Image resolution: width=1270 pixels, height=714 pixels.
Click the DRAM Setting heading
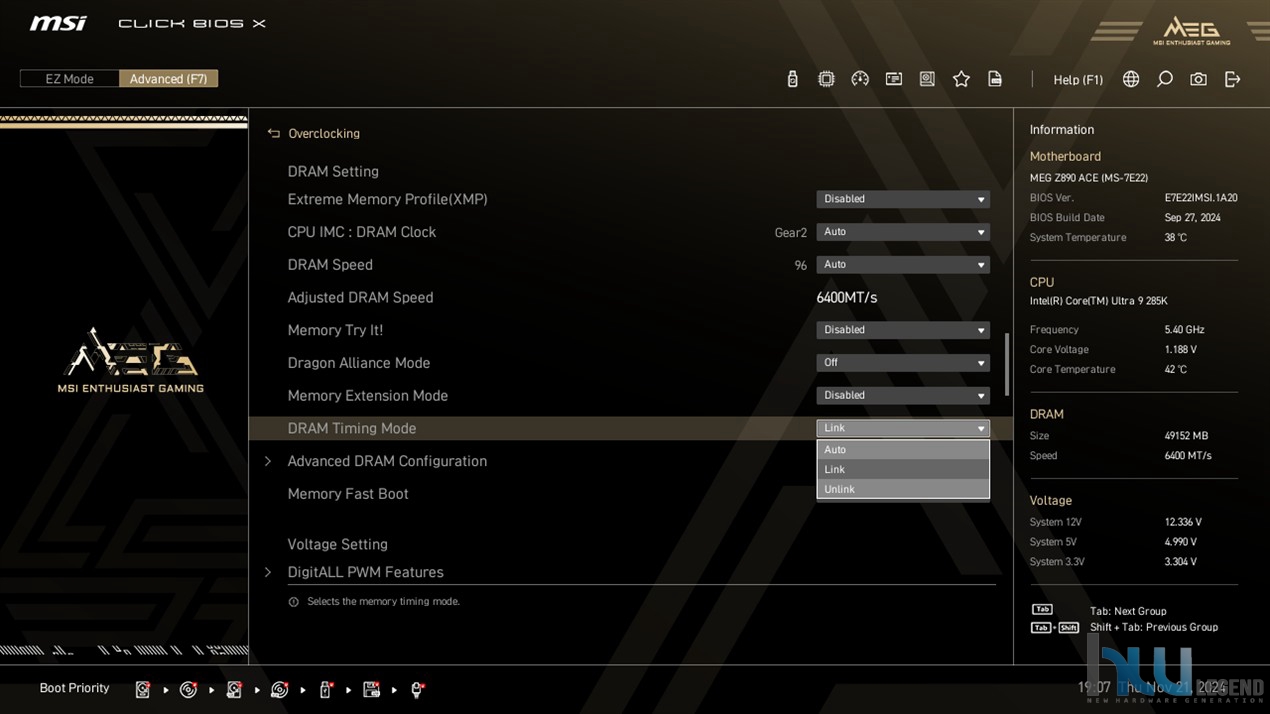(333, 172)
